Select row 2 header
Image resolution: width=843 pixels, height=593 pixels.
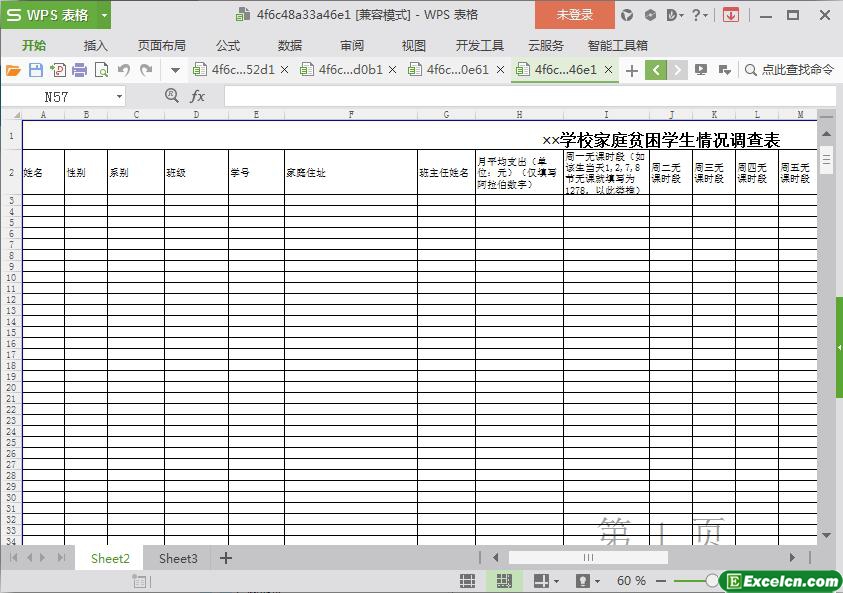11,172
